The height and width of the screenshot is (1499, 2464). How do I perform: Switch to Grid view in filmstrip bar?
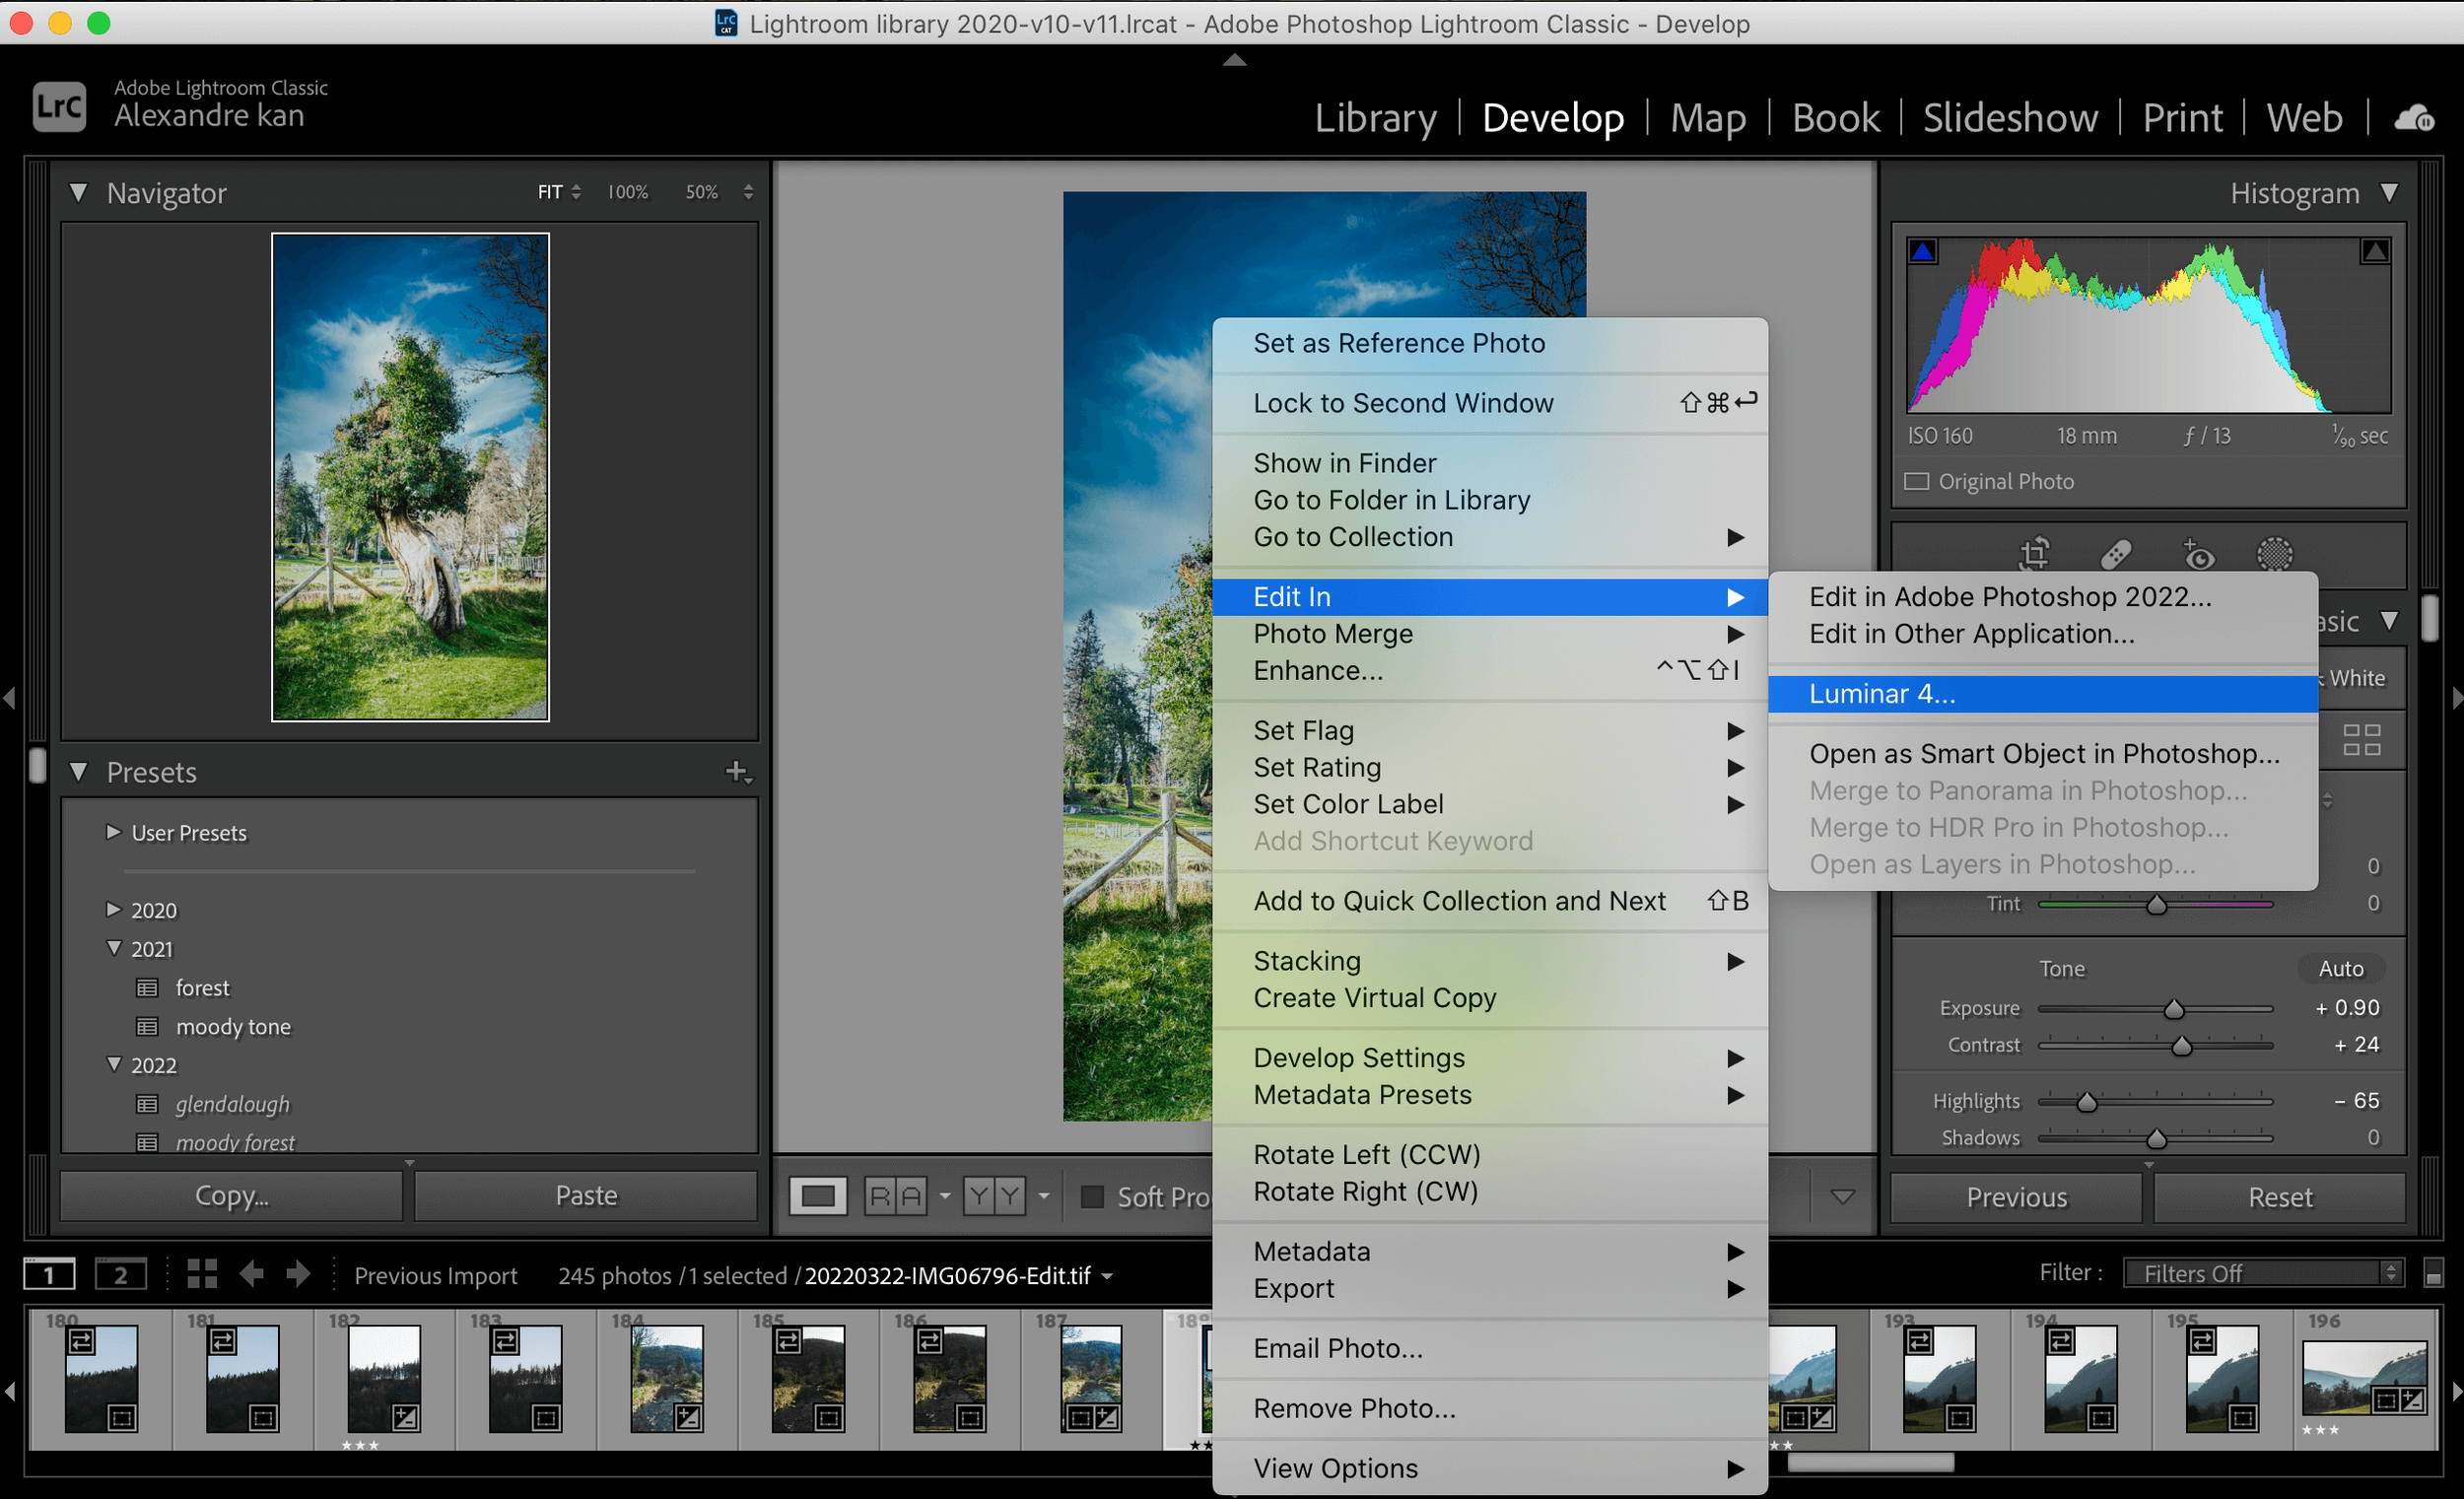point(202,1274)
